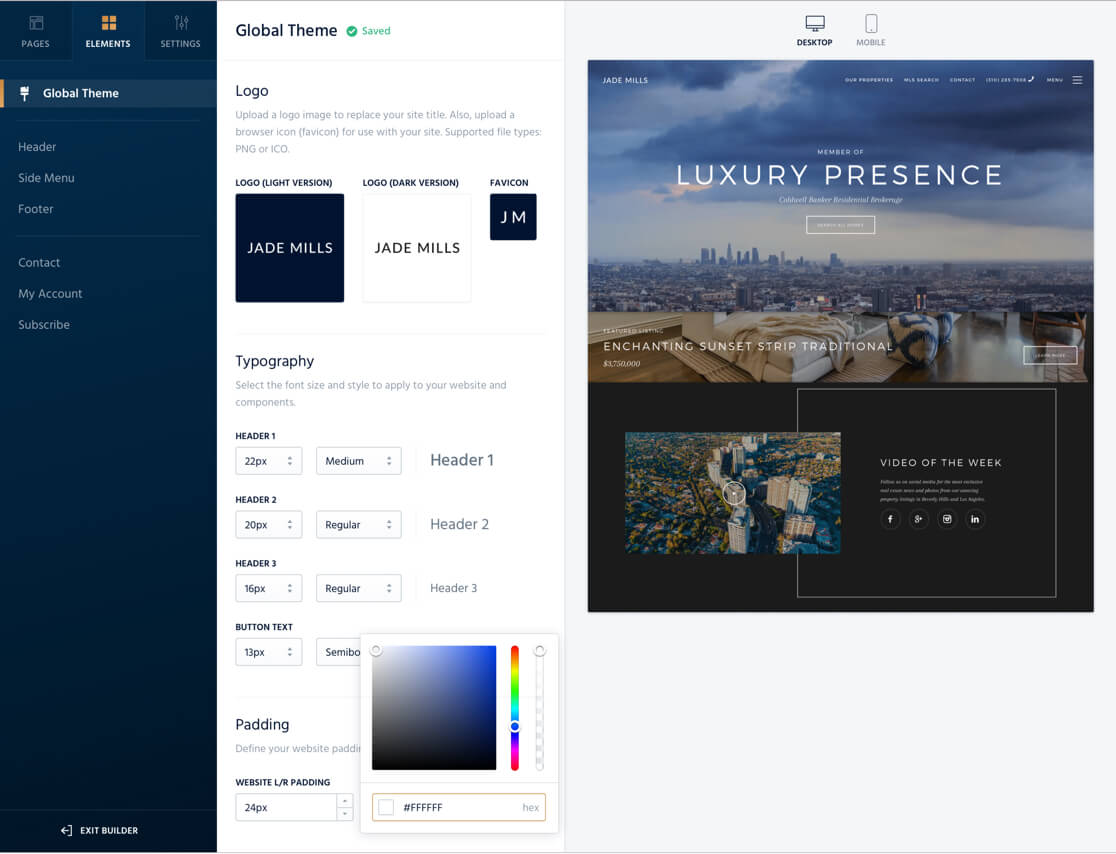Switch preview to Desktop view
This screenshot has height=854, width=1116.
click(x=814, y=31)
